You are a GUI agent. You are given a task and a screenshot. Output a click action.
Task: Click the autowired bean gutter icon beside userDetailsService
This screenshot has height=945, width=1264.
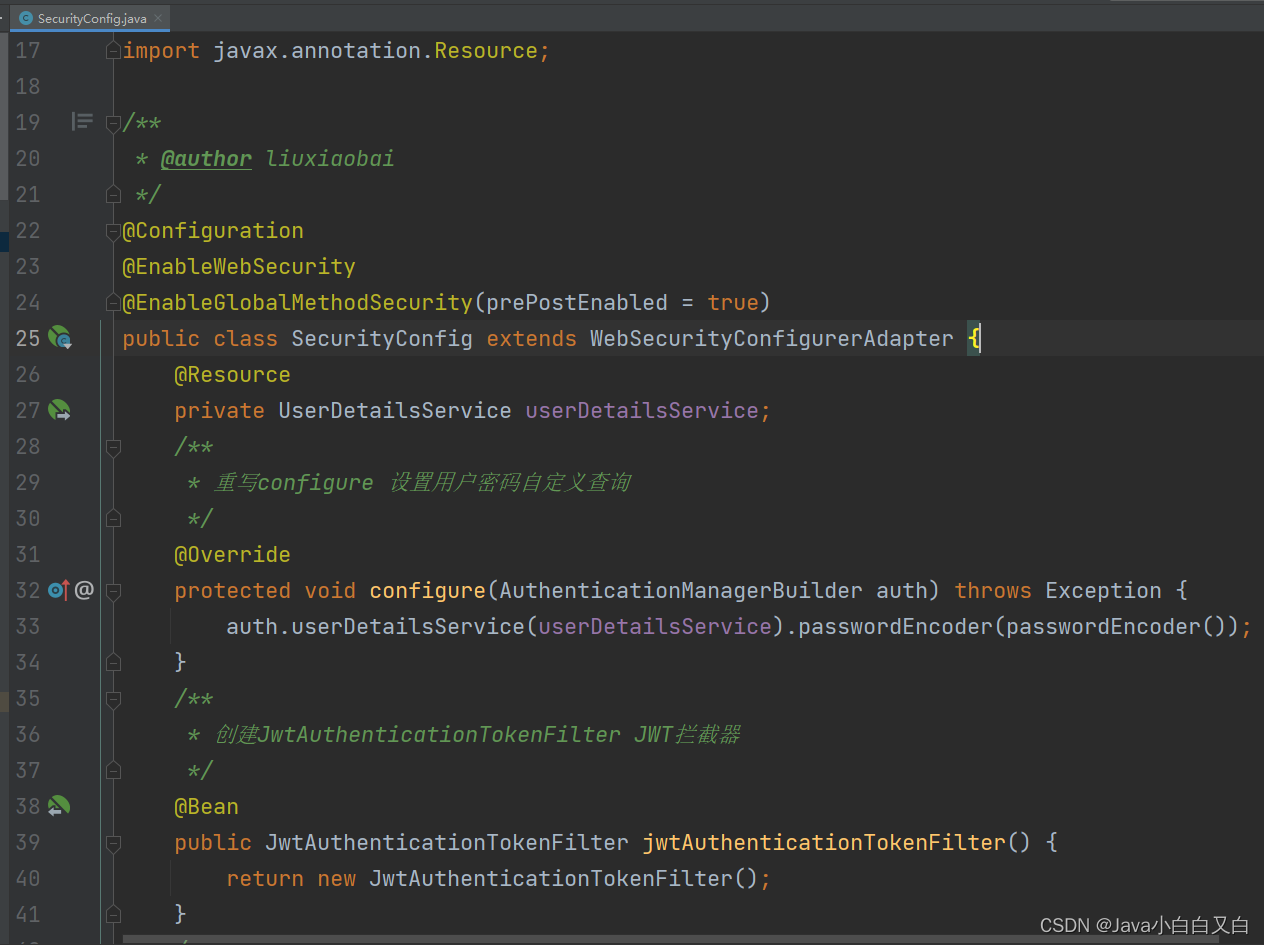pyautogui.click(x=60, y=410)
